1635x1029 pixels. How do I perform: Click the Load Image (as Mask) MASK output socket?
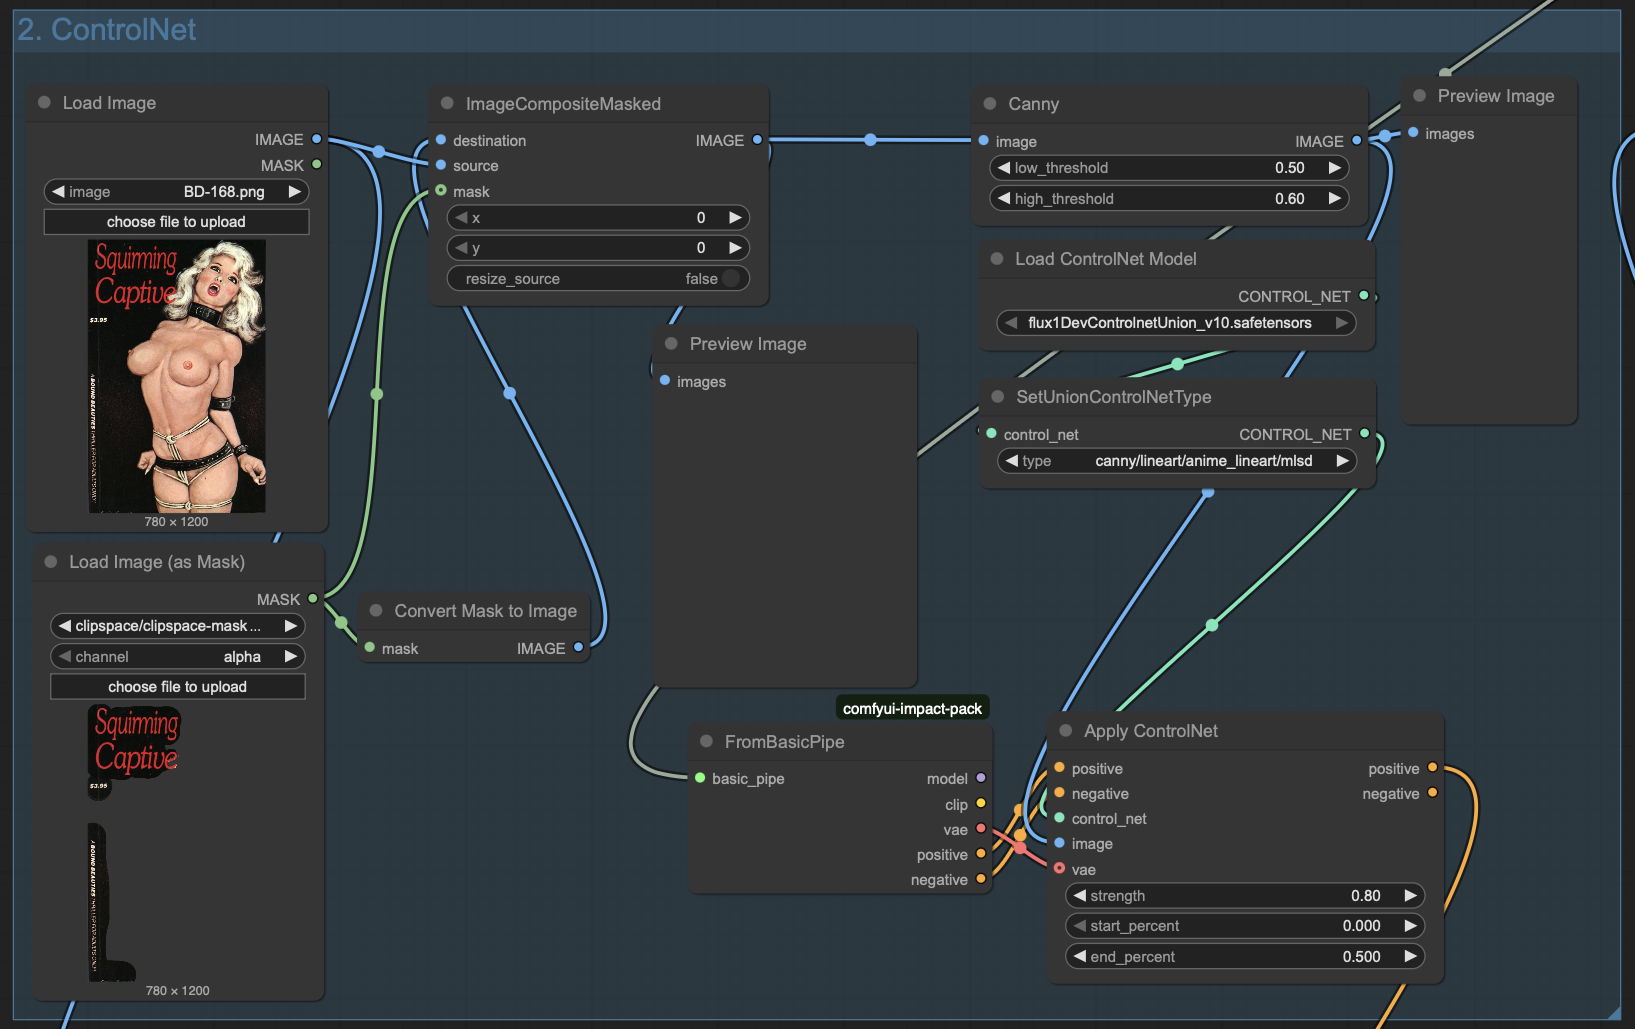[x=313, y=598]
